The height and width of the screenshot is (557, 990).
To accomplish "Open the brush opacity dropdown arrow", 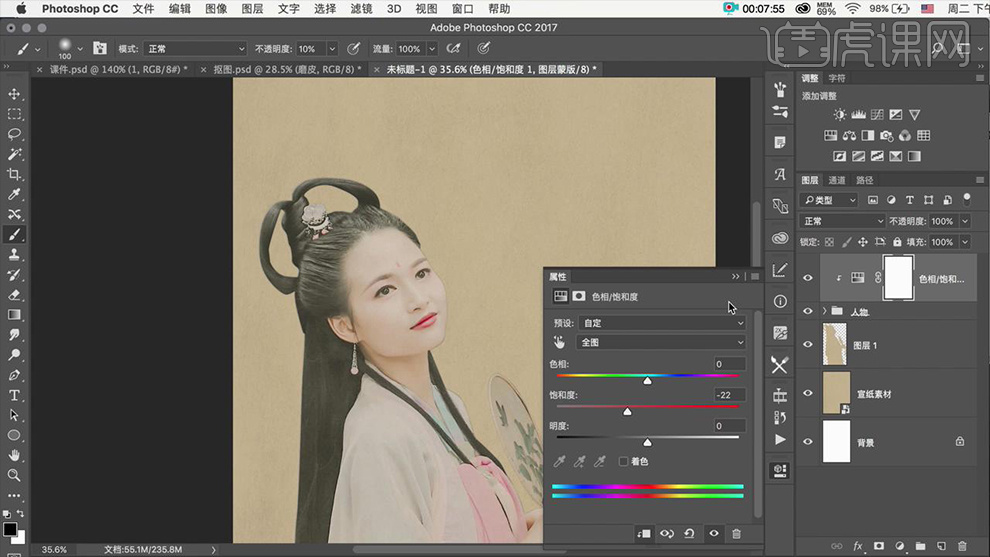I will pyautogui.click(x=332, y=49).
